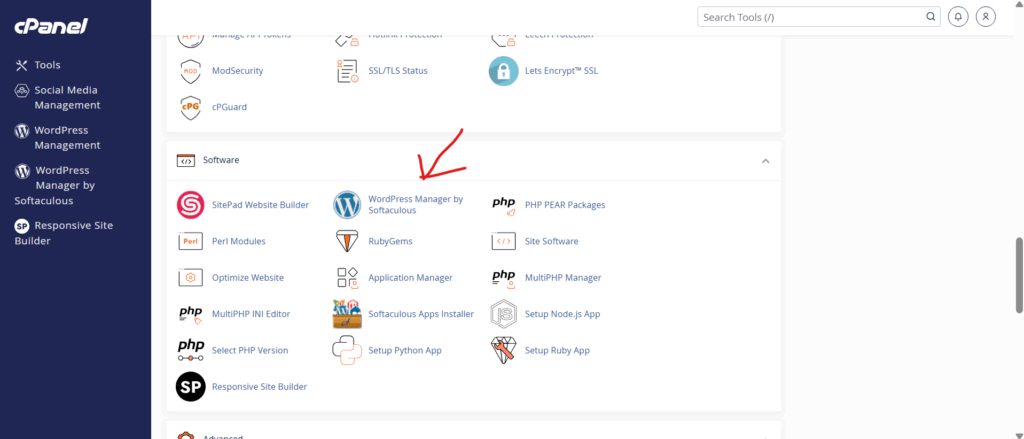Screen dimensions: 1024x439
Task: Select Tools in the sidebar
Action: tap(47, 65)
